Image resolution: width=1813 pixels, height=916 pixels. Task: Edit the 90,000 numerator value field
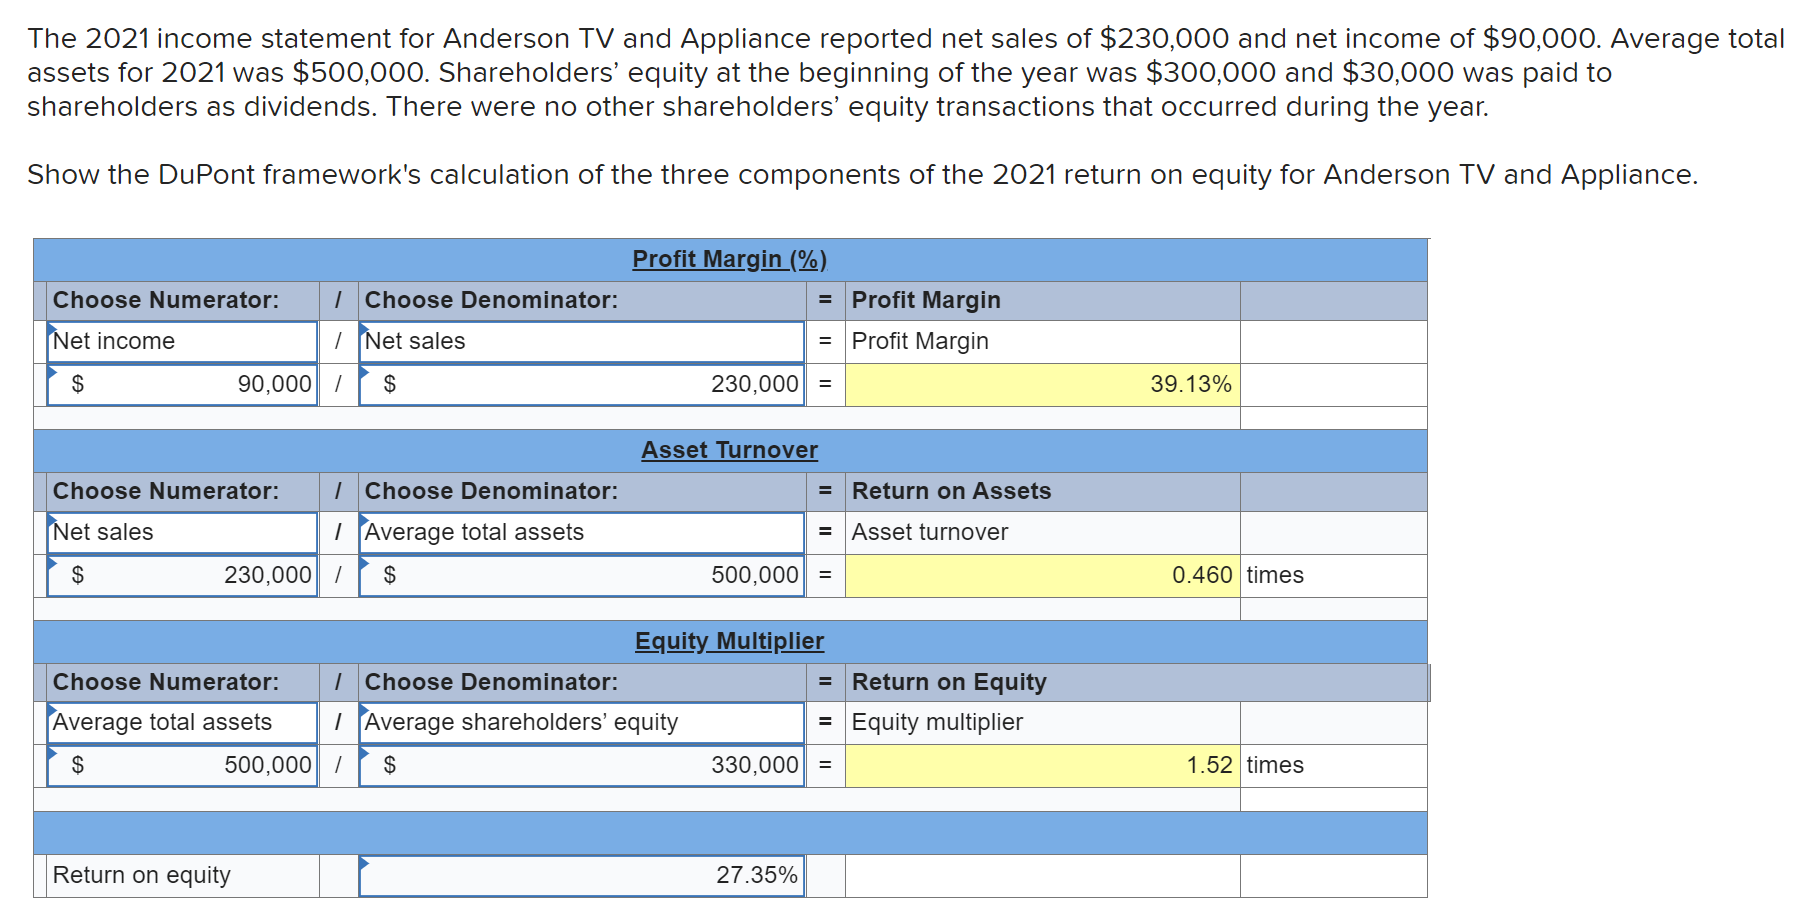182,384
